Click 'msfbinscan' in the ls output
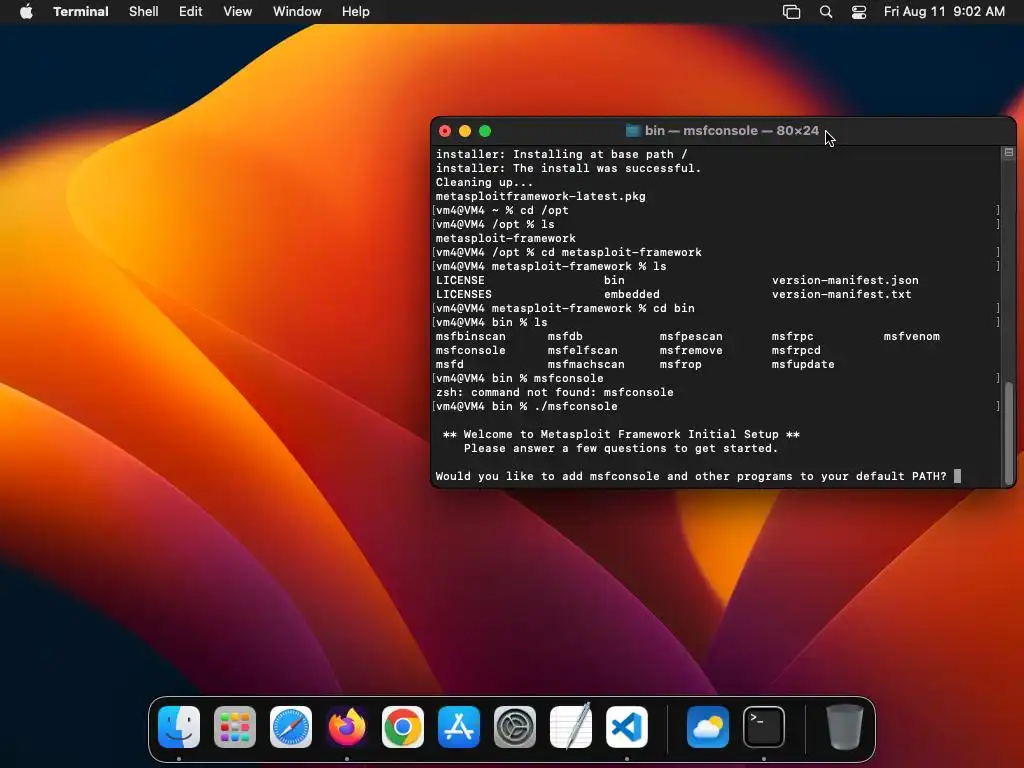The image size is (1024, 768). point(470,336)
